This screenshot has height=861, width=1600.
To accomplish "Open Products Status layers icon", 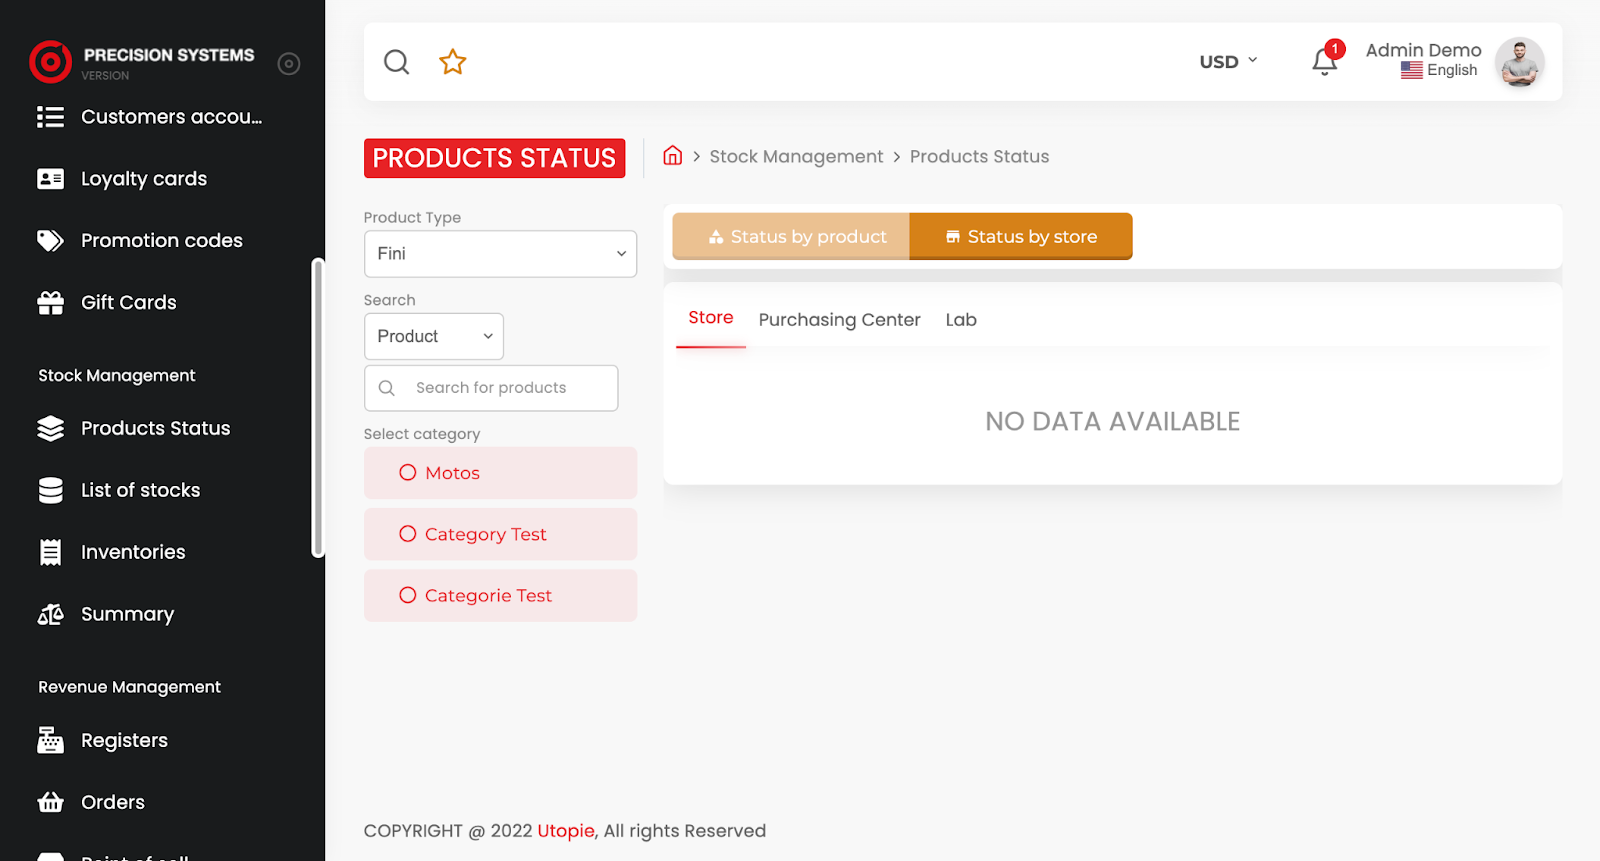I will click(50, 429).
